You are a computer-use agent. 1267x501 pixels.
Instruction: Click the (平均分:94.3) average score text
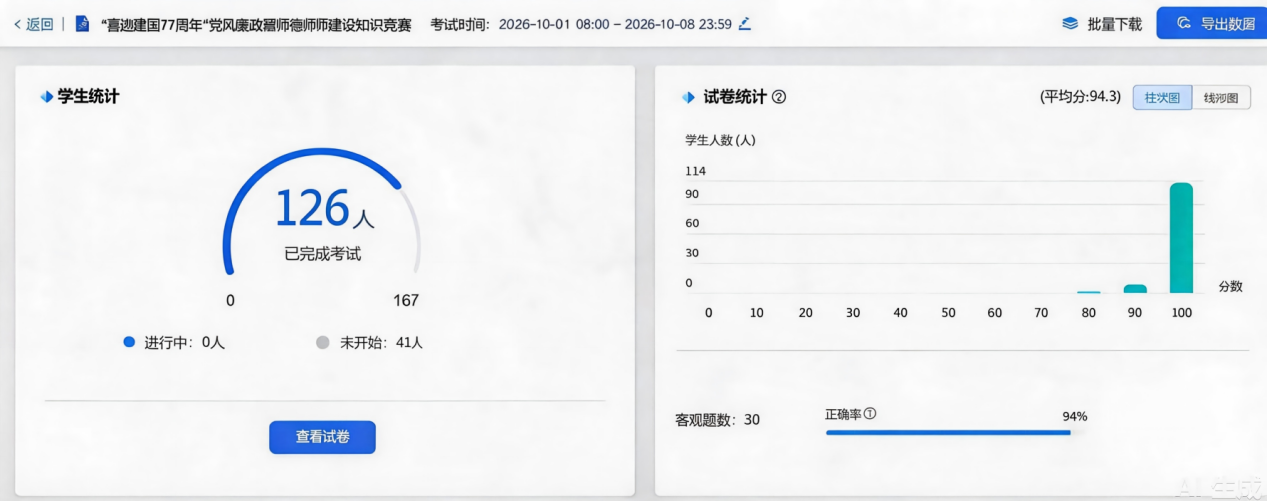[1080, 97]
